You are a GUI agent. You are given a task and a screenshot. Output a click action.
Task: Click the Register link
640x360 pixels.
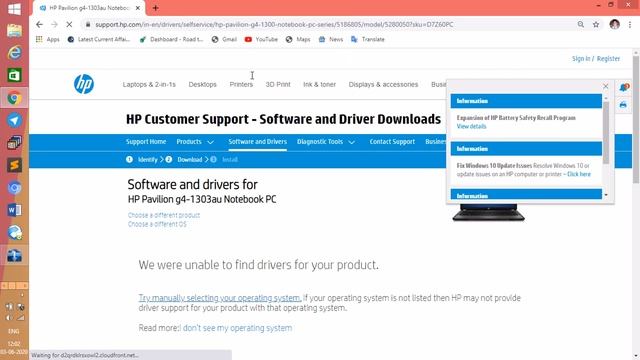608,59
